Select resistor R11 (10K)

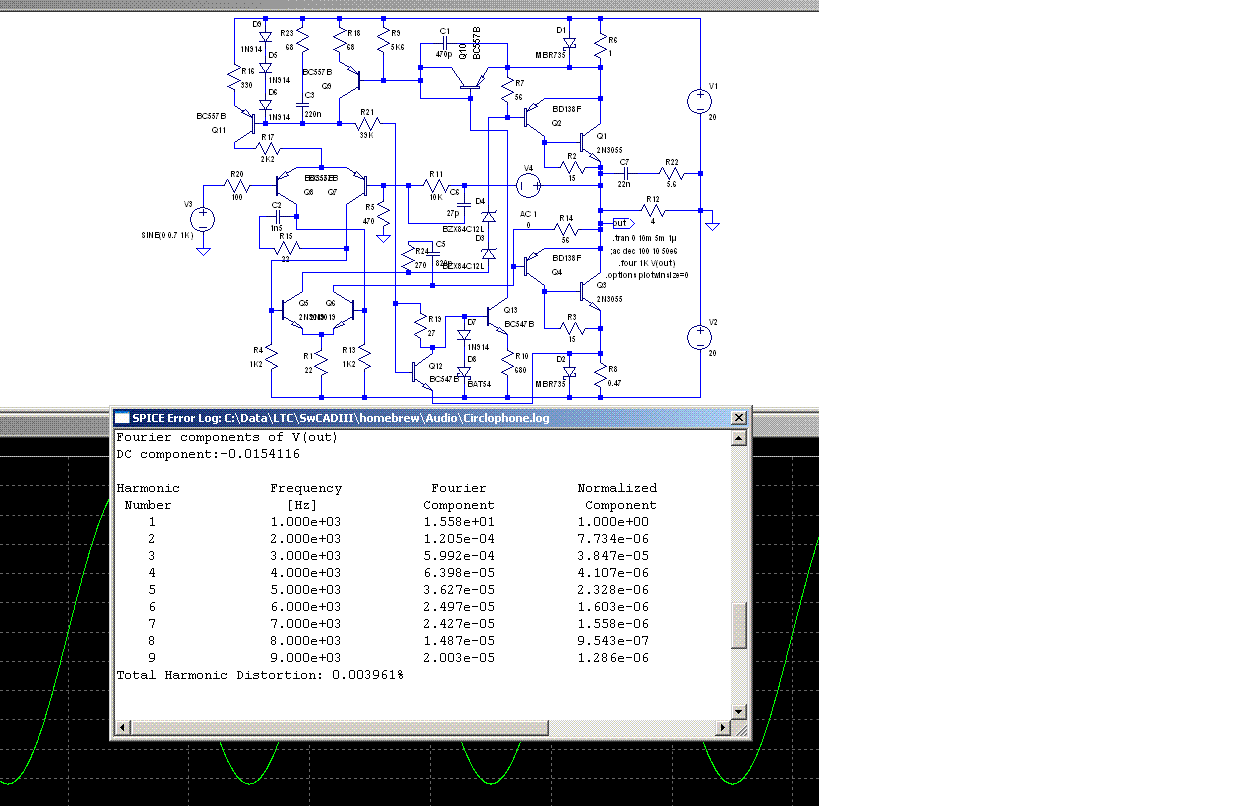435,185
